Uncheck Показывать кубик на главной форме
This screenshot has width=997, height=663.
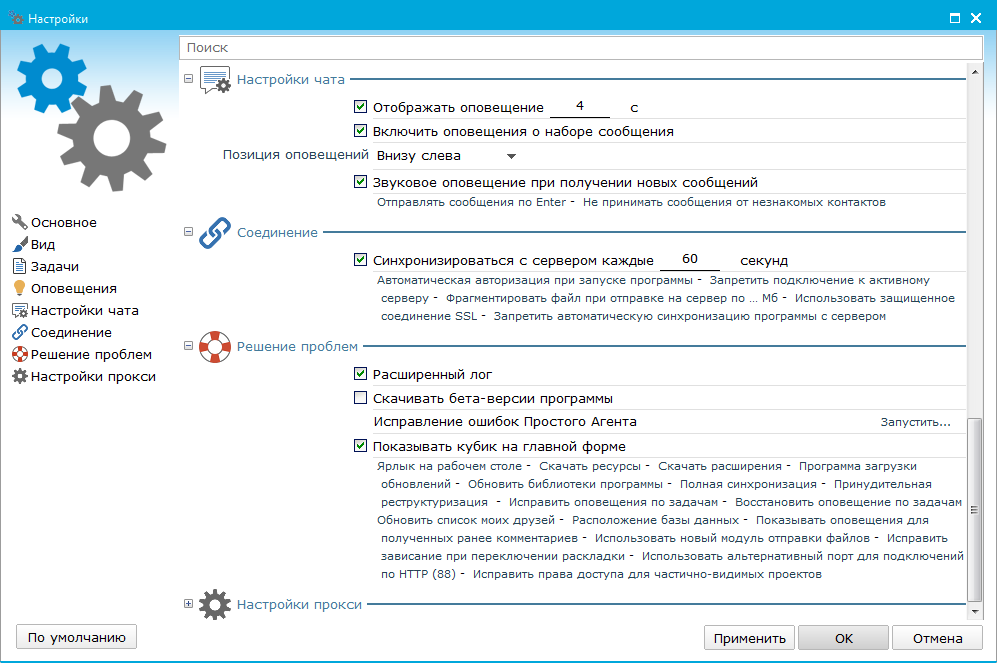361,446
